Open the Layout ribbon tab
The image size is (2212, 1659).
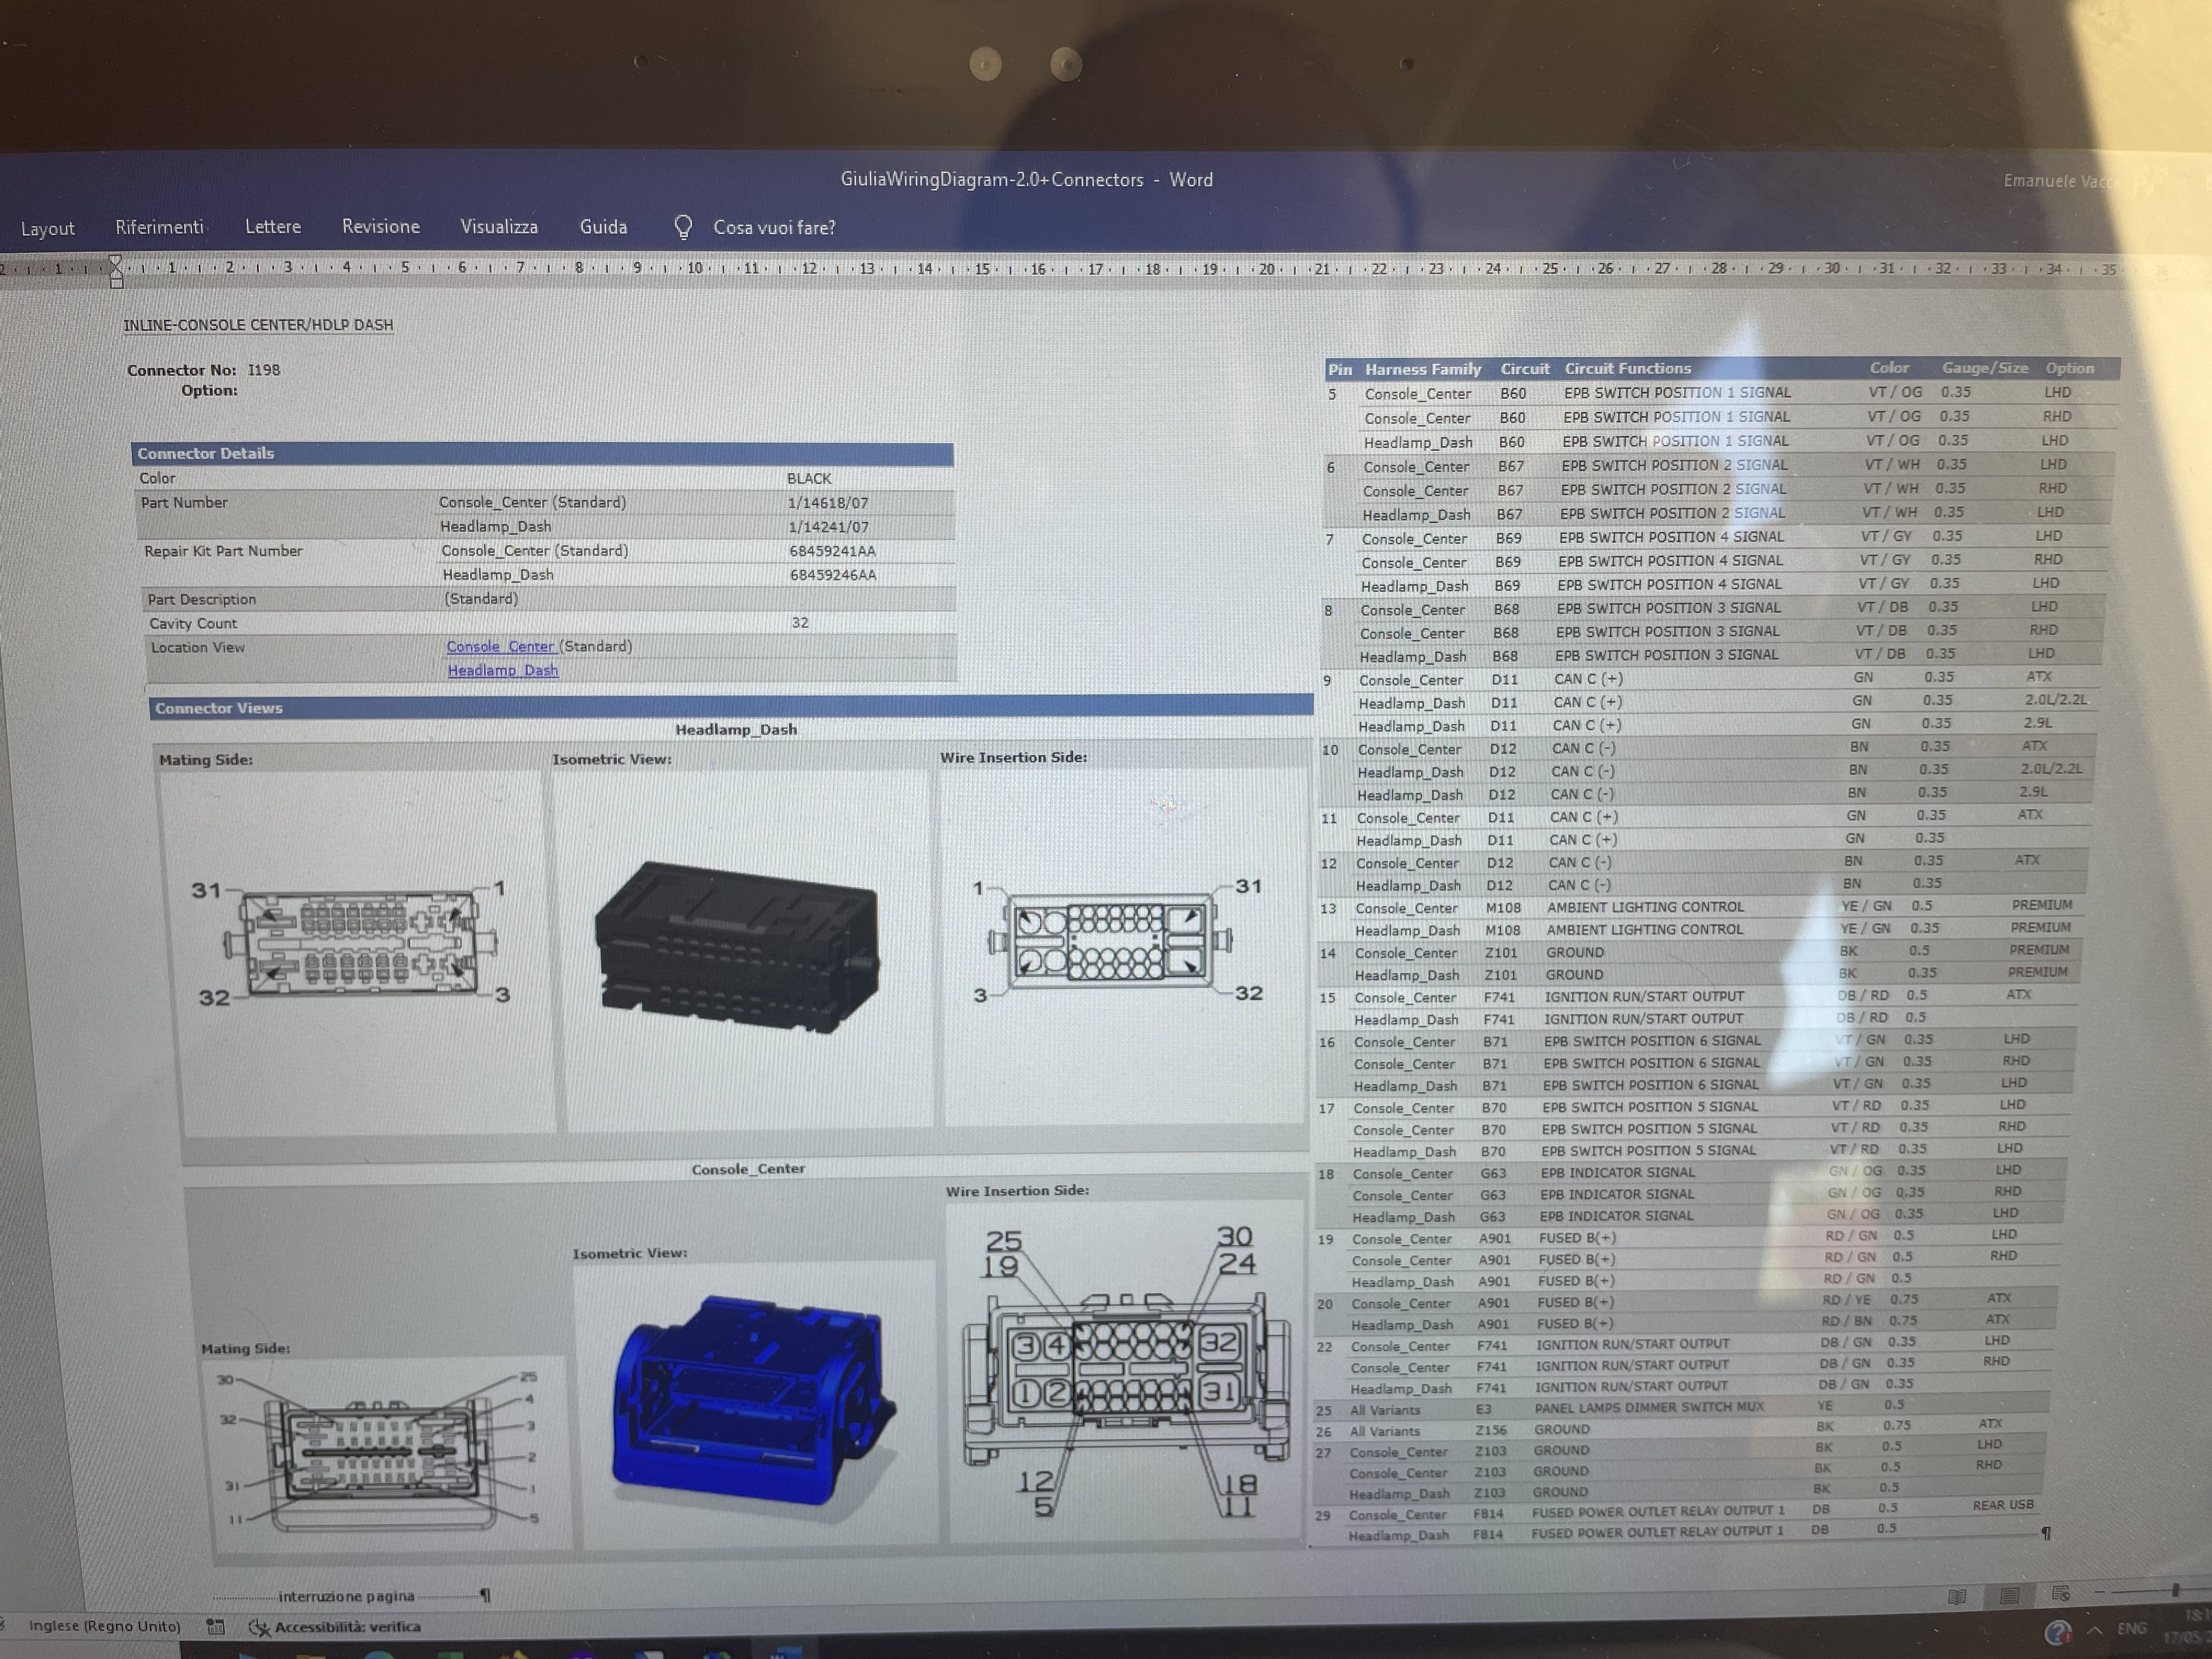[x=47, y=229]
